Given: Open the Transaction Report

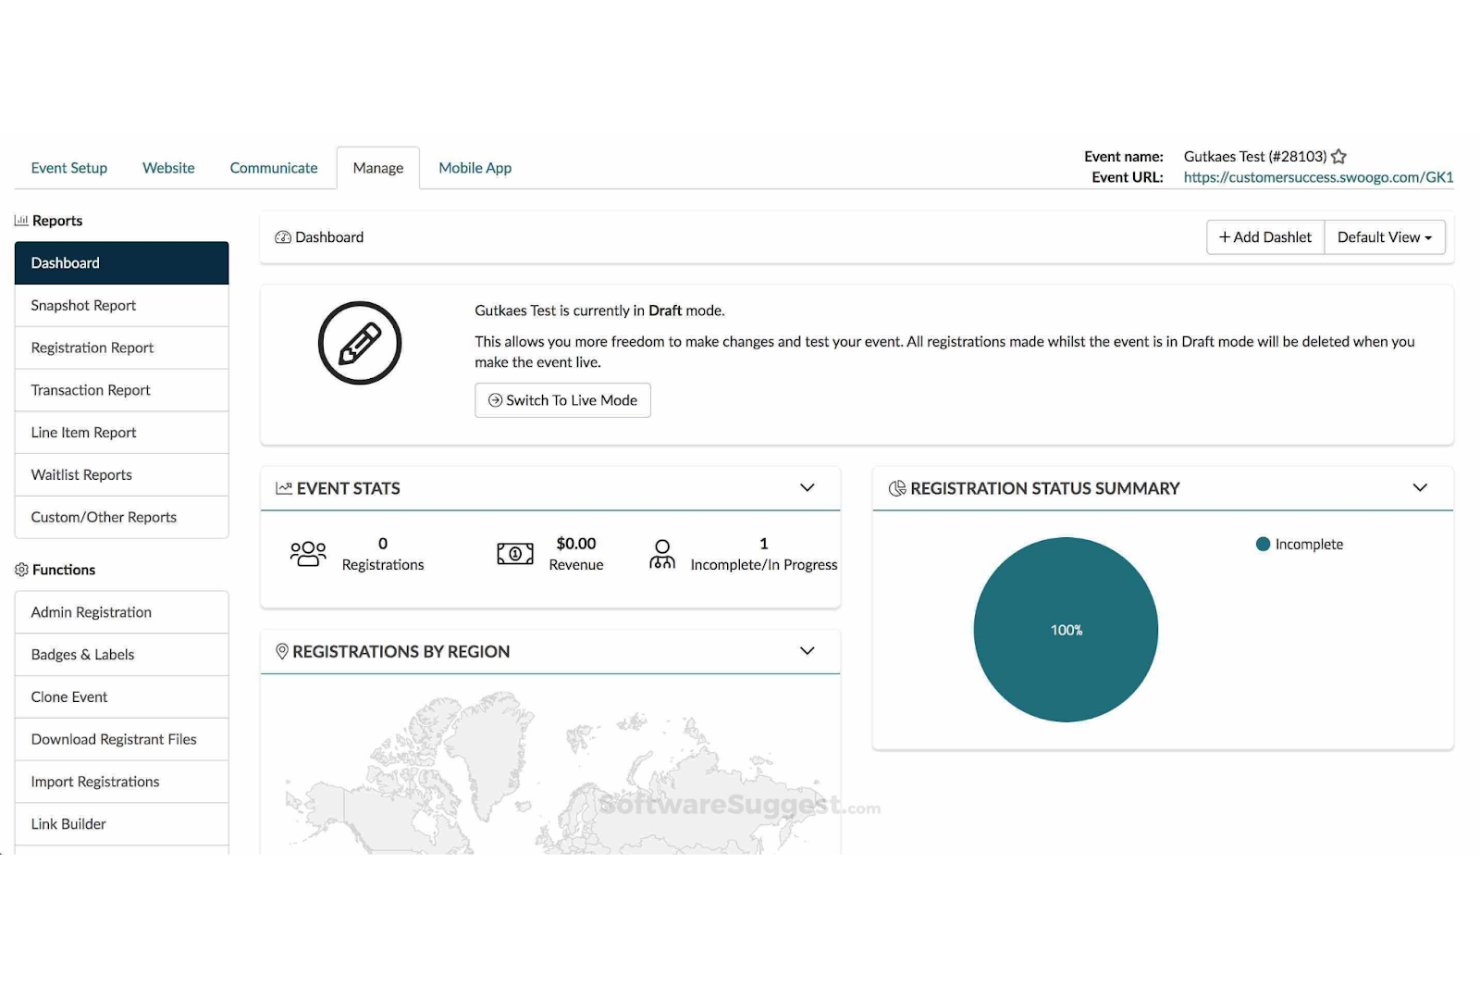Looking at the screenshot, I should tap(122, 390).
